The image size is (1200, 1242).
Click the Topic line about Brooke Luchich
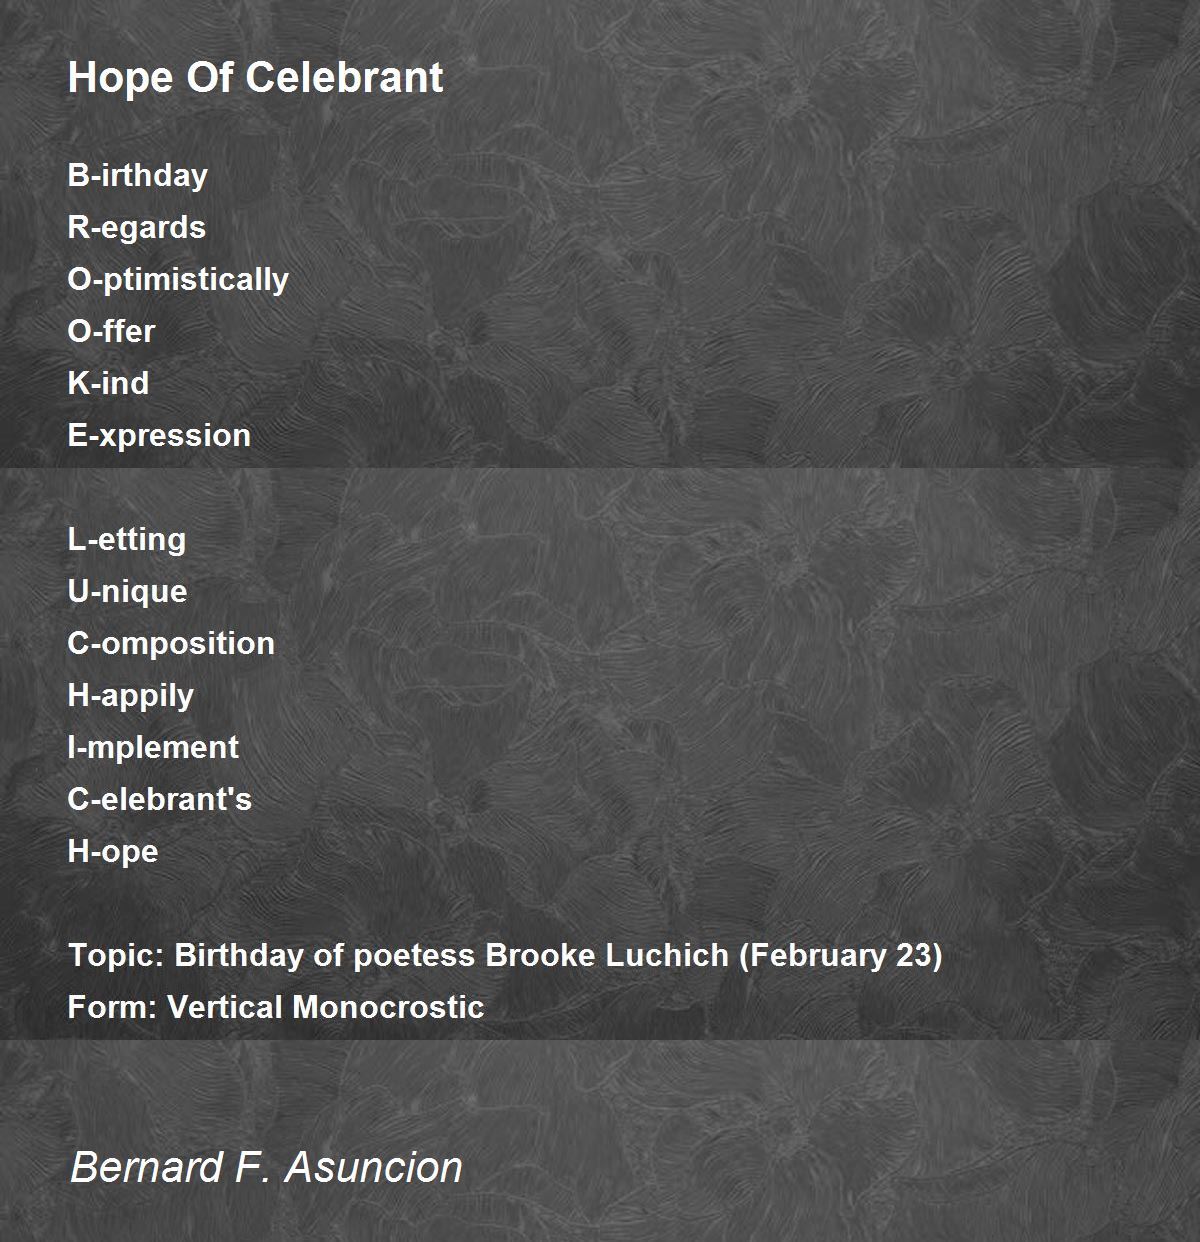point(505,956)
